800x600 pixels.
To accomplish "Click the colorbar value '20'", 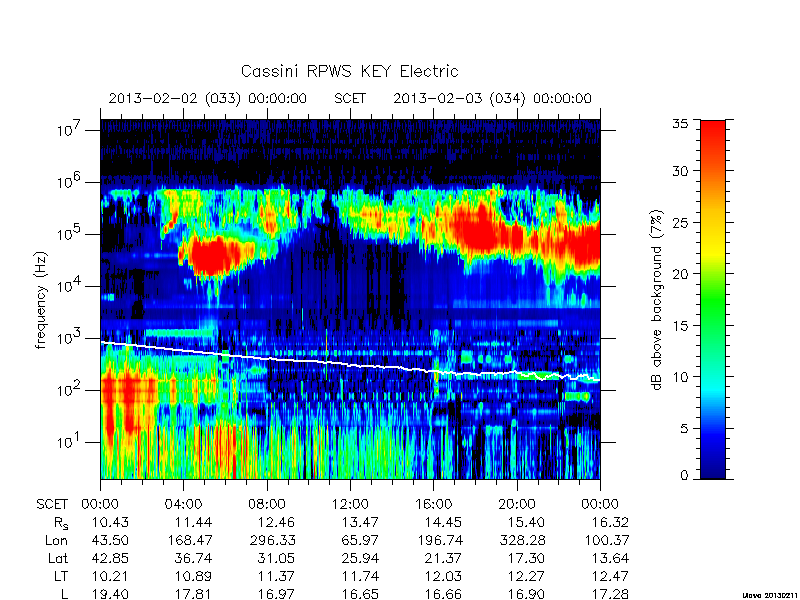I will tap(680, 273).
